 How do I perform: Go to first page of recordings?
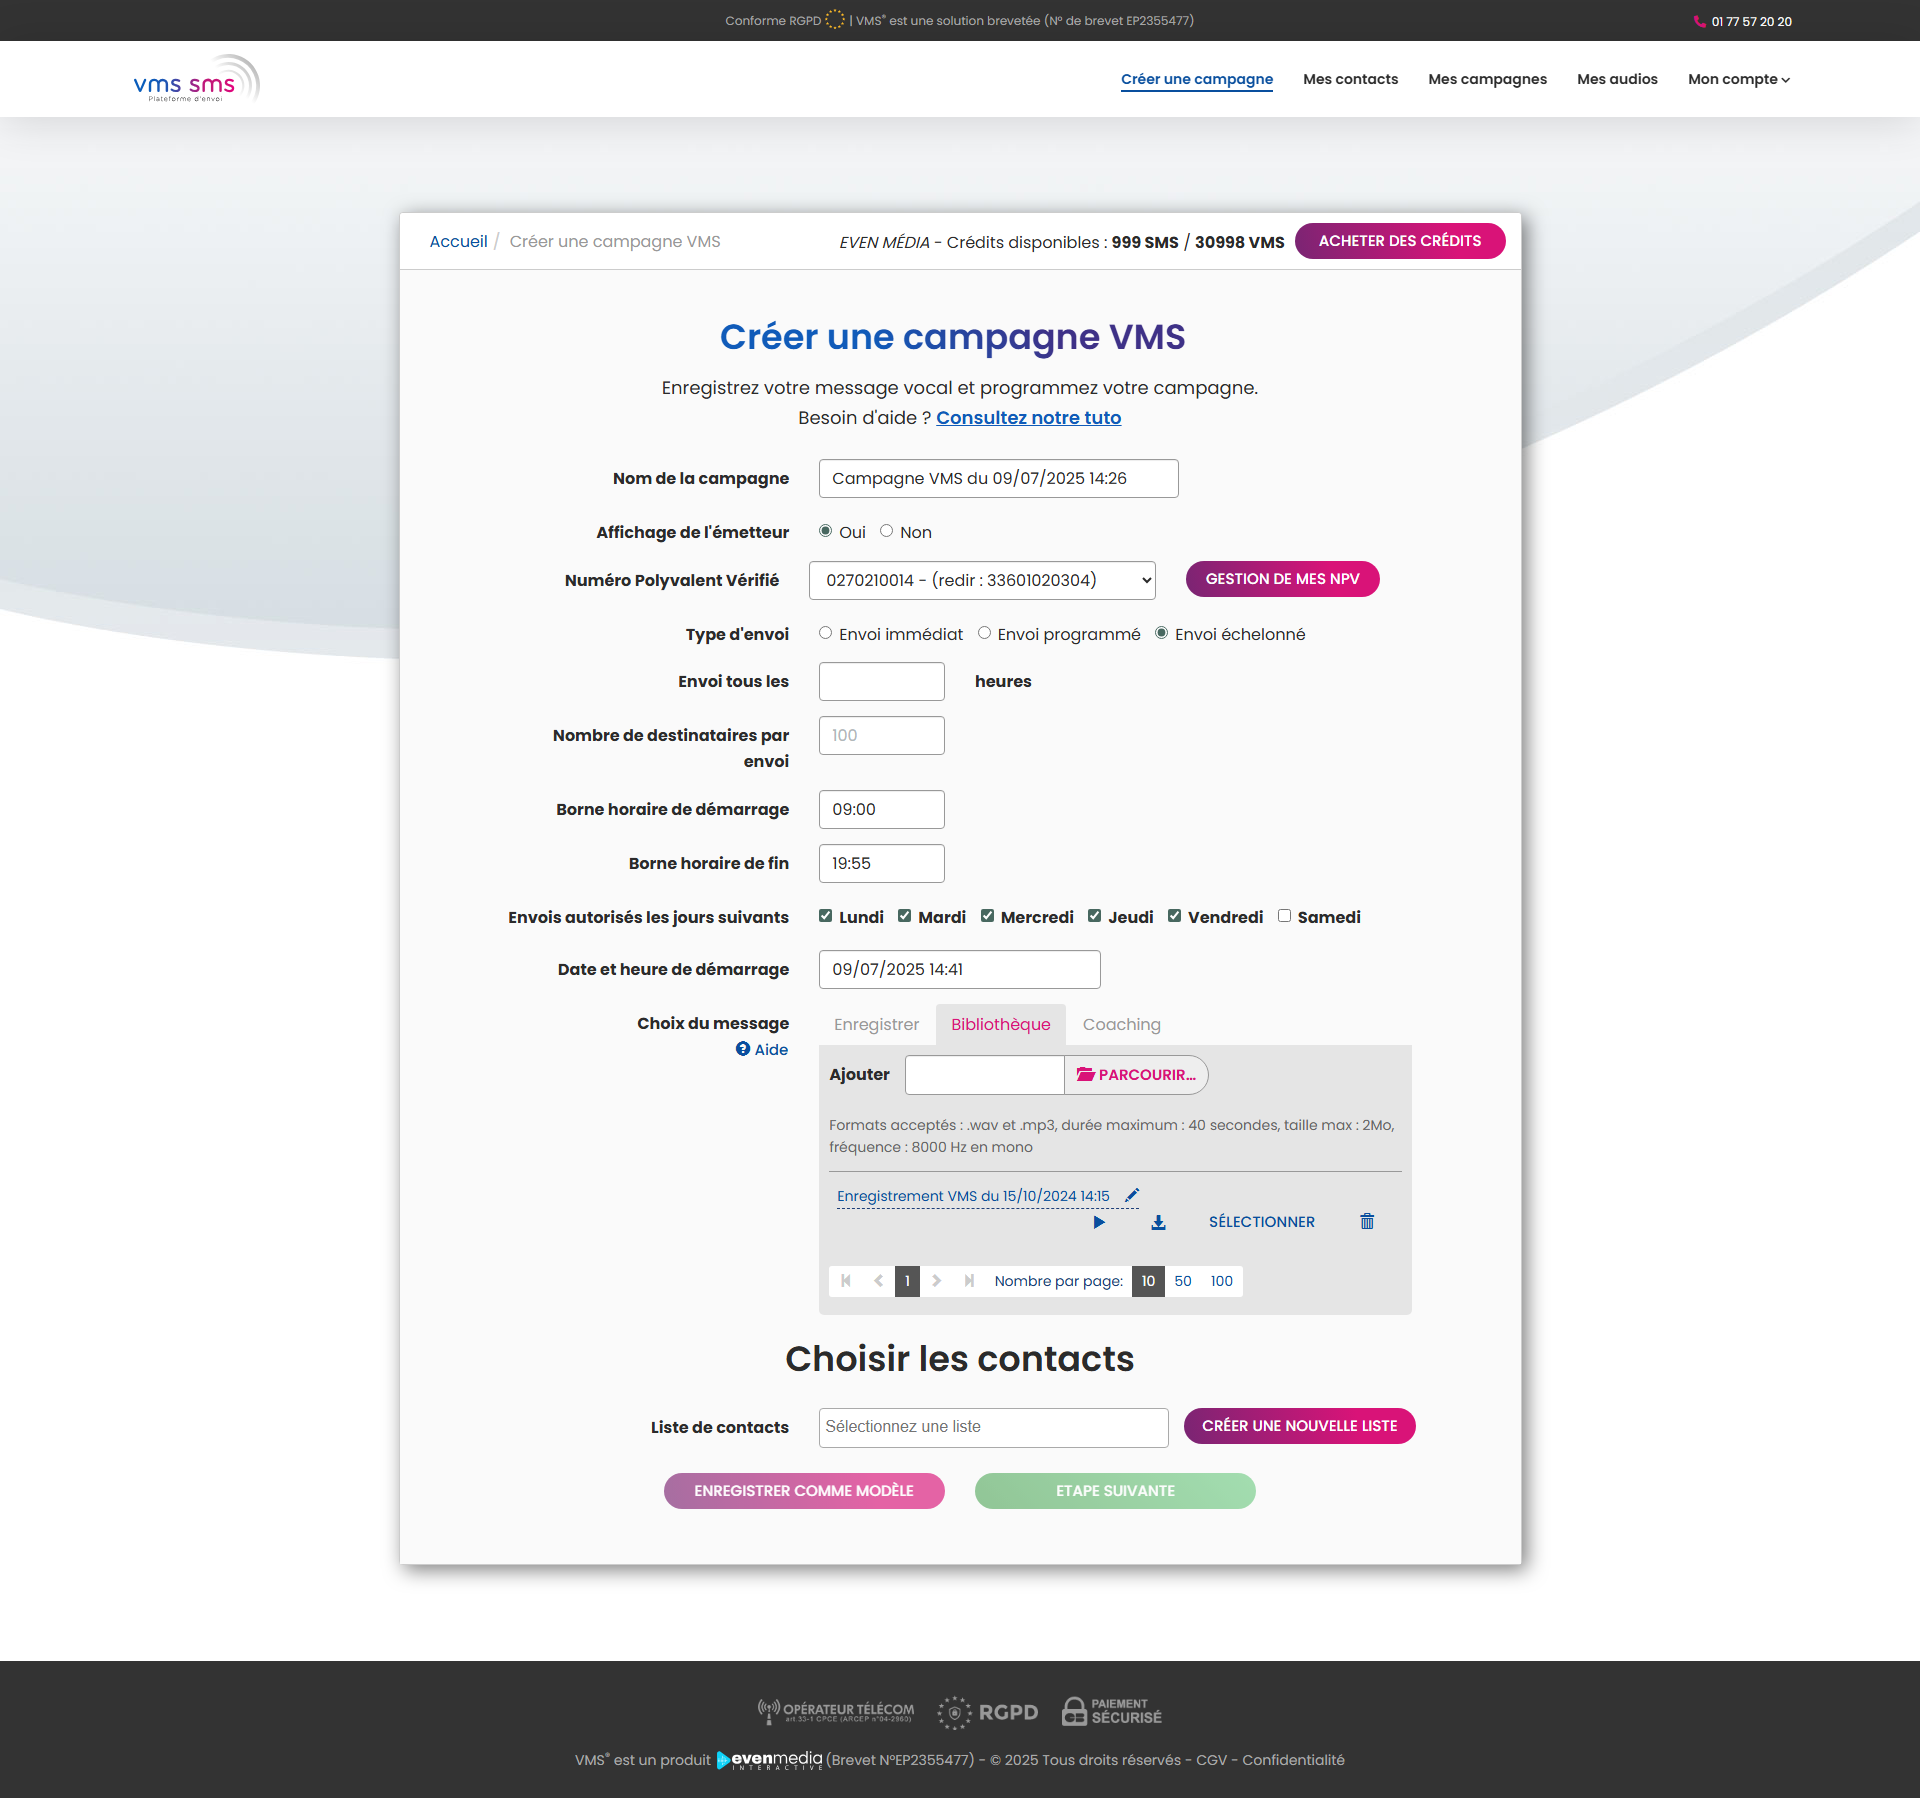846,1281
